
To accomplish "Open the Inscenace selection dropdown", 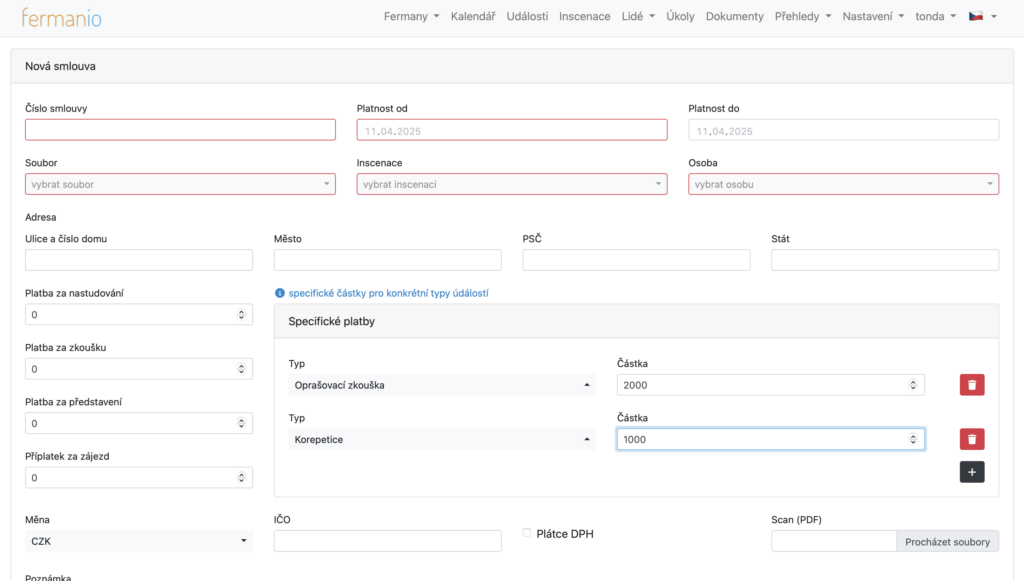I will [x=512, y=184].
